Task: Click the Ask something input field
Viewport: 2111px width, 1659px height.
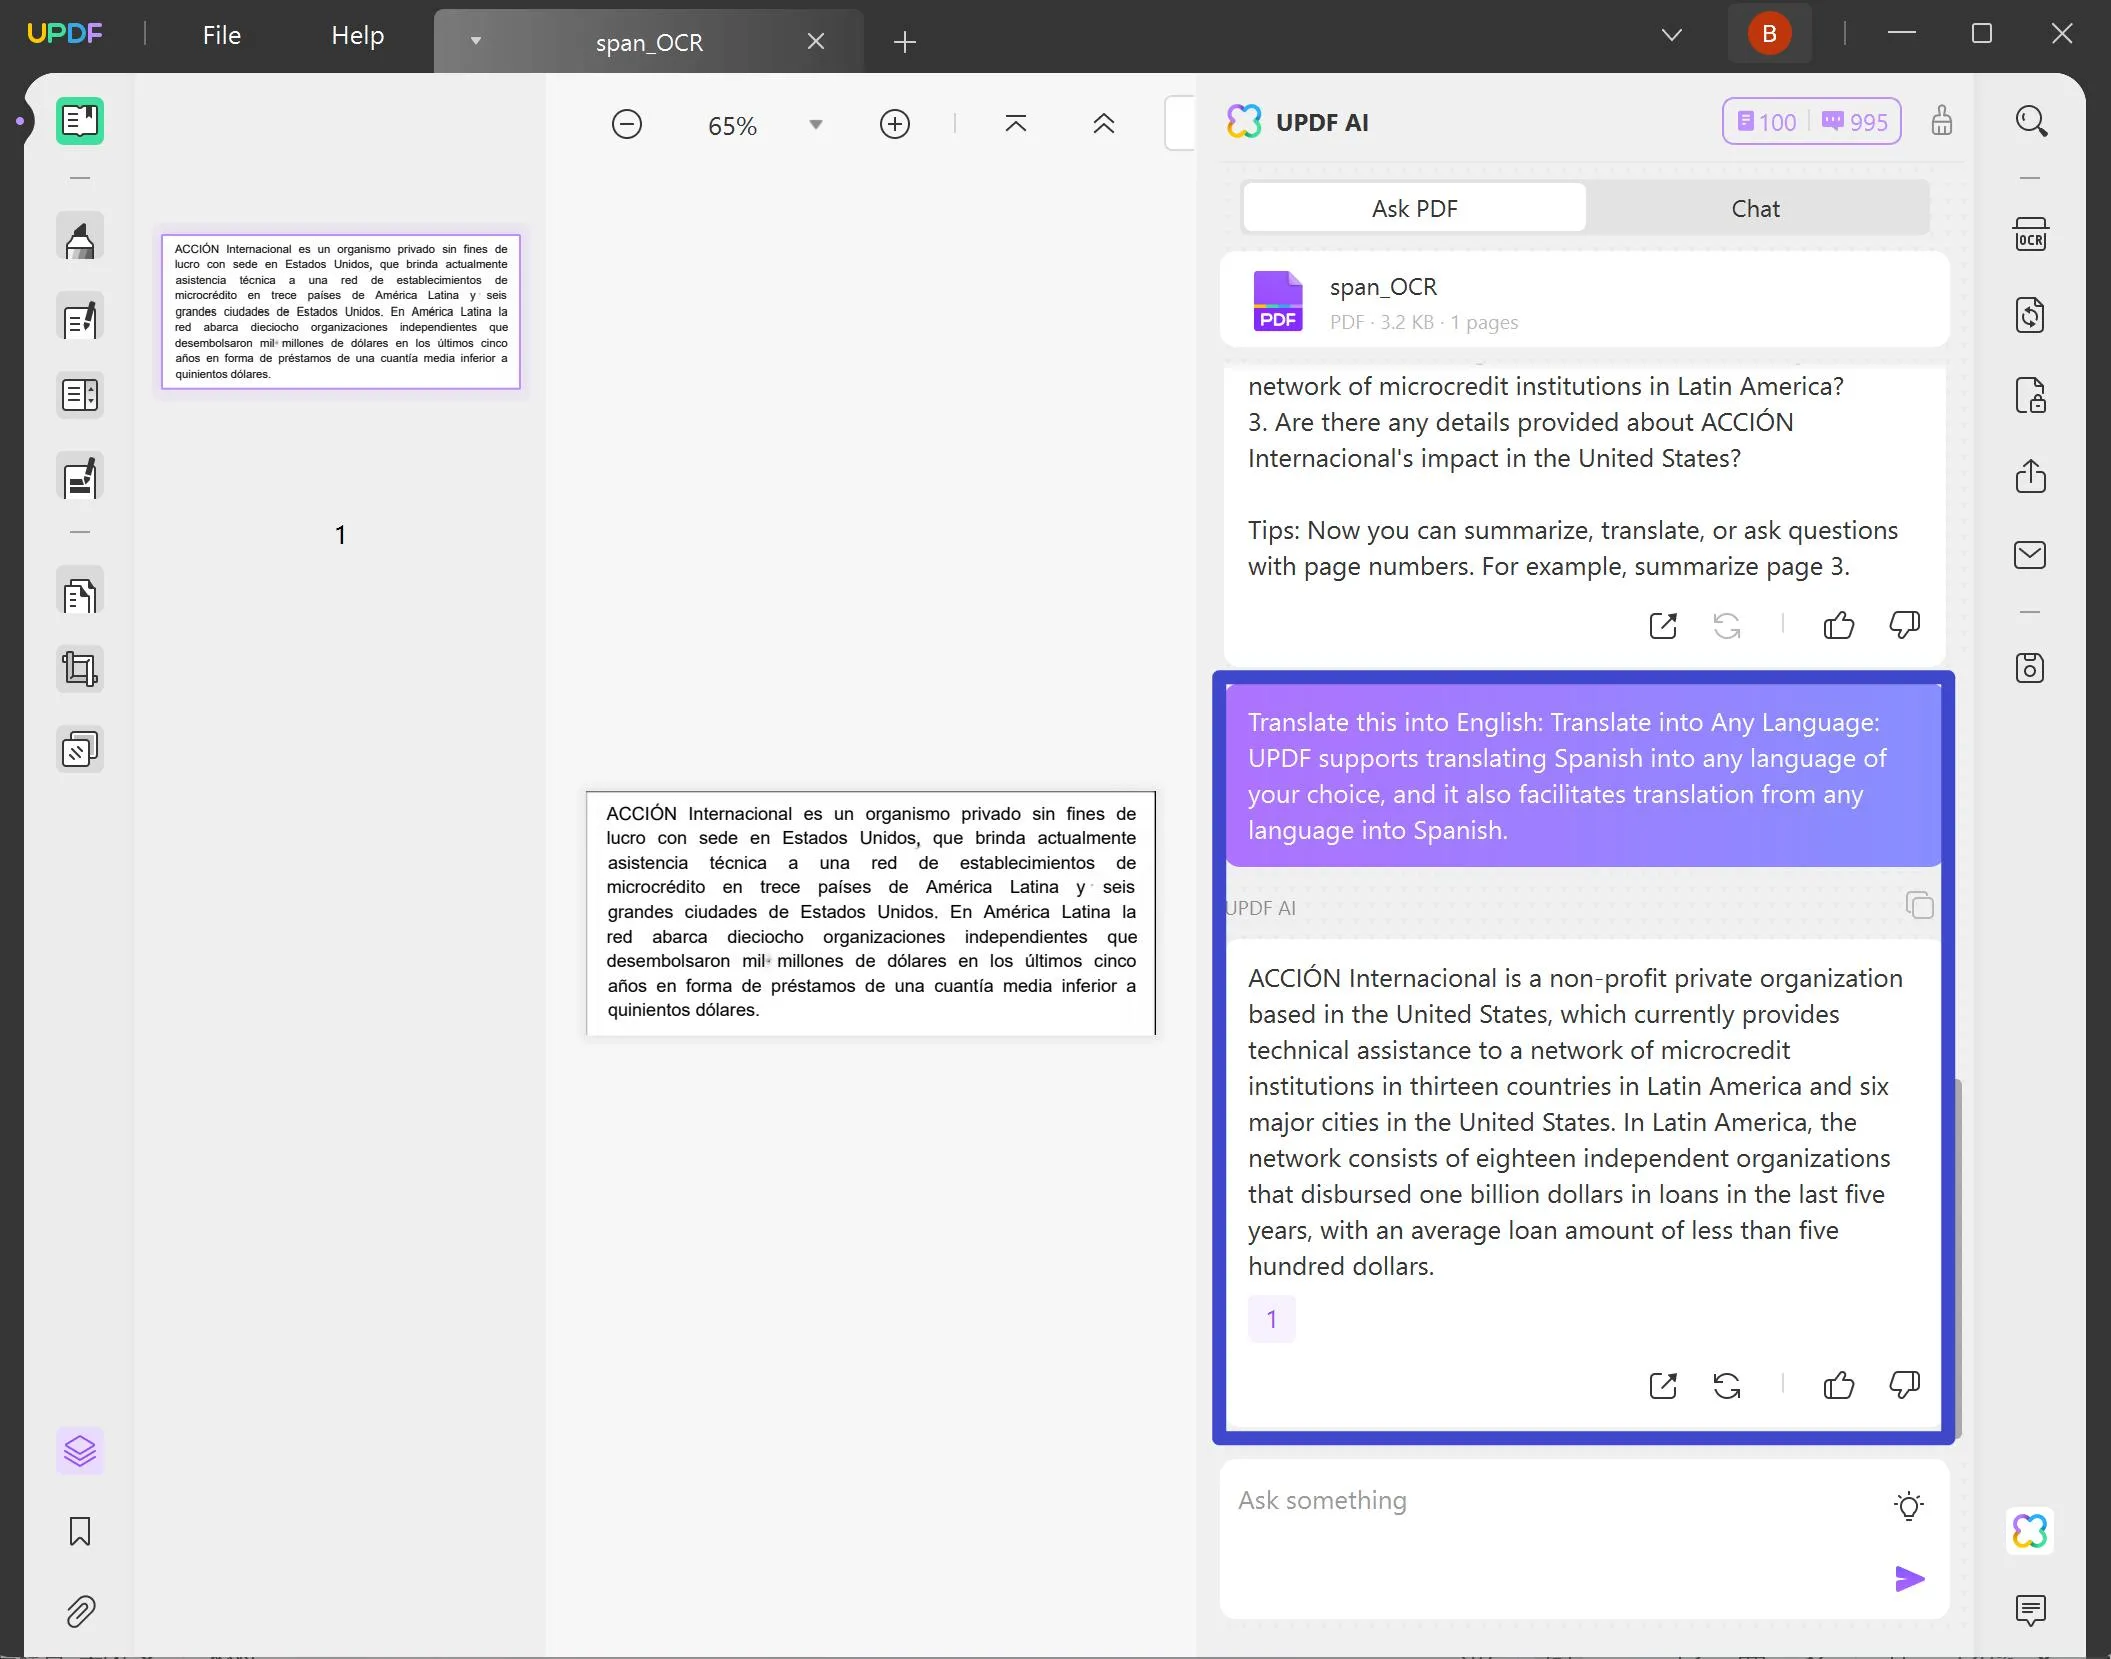Action: (1551, 1500)
